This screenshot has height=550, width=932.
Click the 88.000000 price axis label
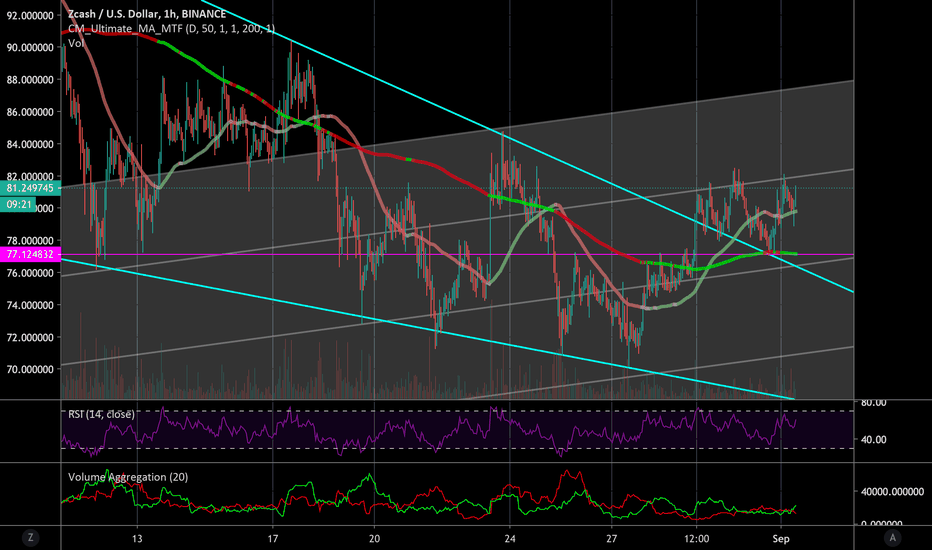click(30, 80)
